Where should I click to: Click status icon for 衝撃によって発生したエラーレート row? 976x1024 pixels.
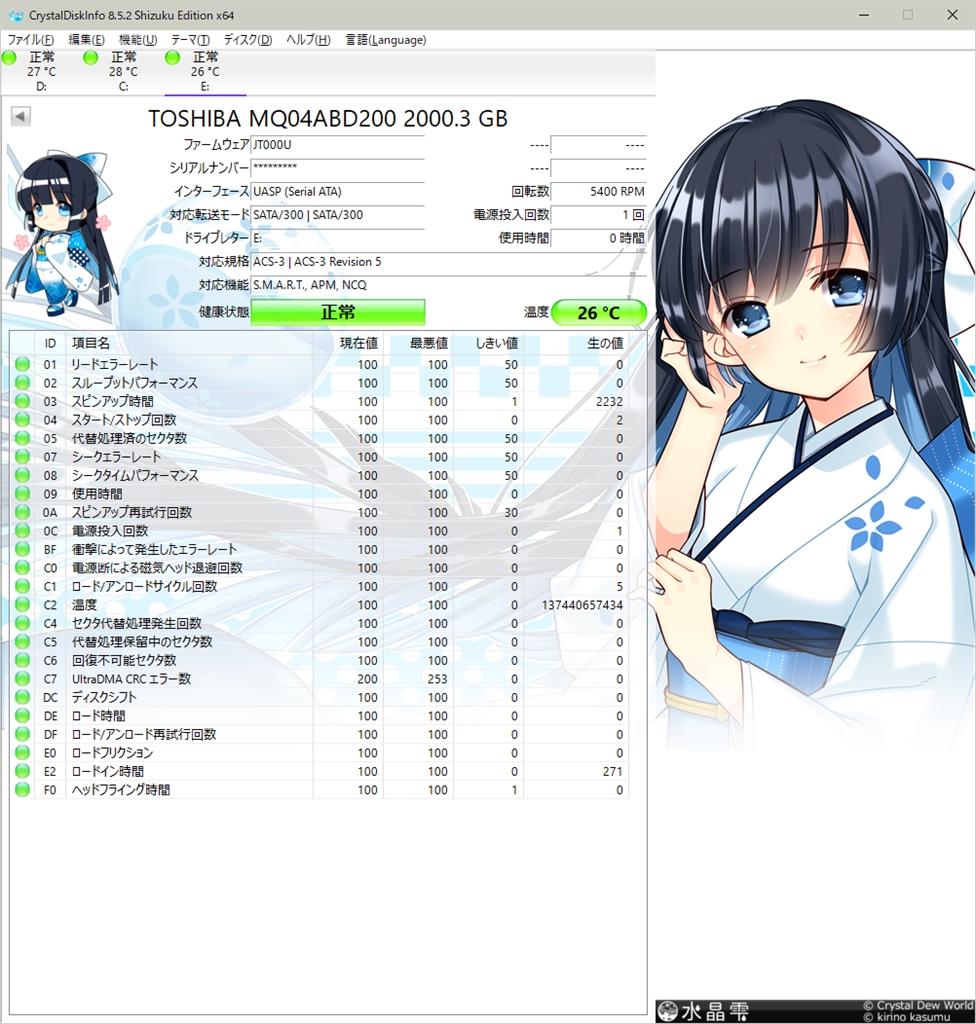tap(22, 549)
